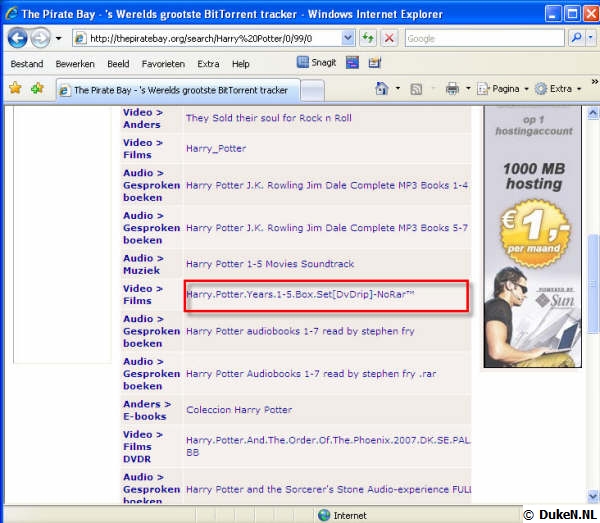
Task: Click the address bar URL field
Action: click(214, 38)
